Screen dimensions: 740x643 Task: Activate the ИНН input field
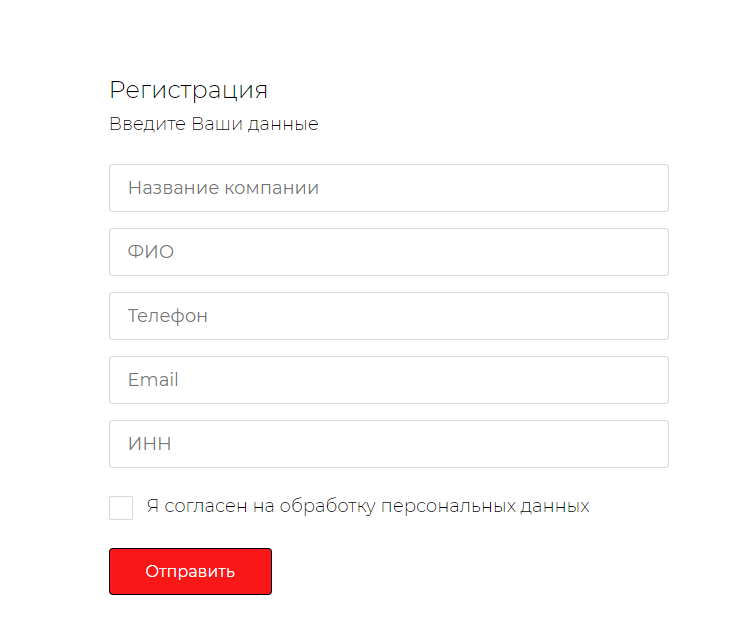pyautogui.click(x=388, y=444)
